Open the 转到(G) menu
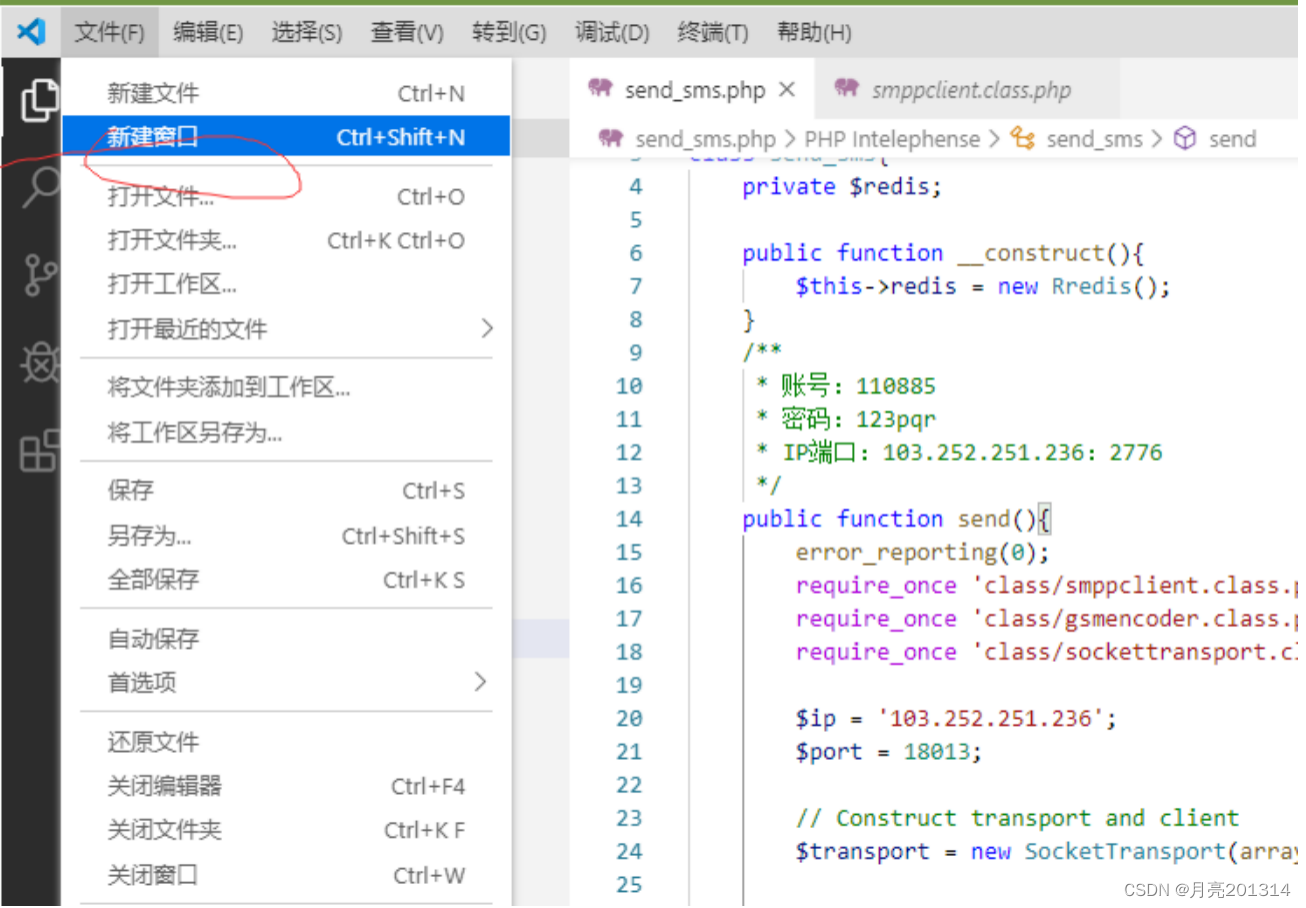 509,33
